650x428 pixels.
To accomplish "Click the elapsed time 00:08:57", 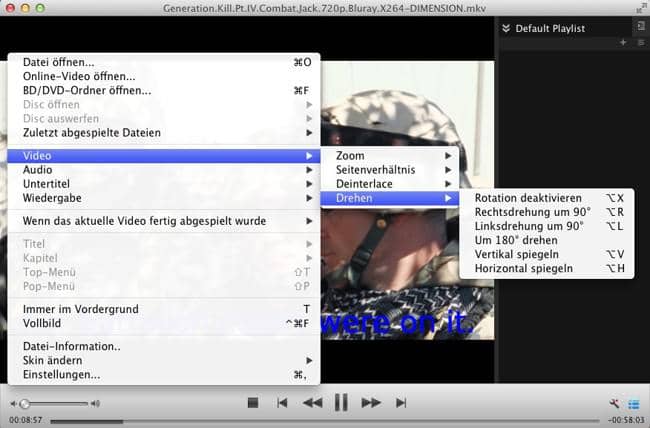I will tap(26, 420).
